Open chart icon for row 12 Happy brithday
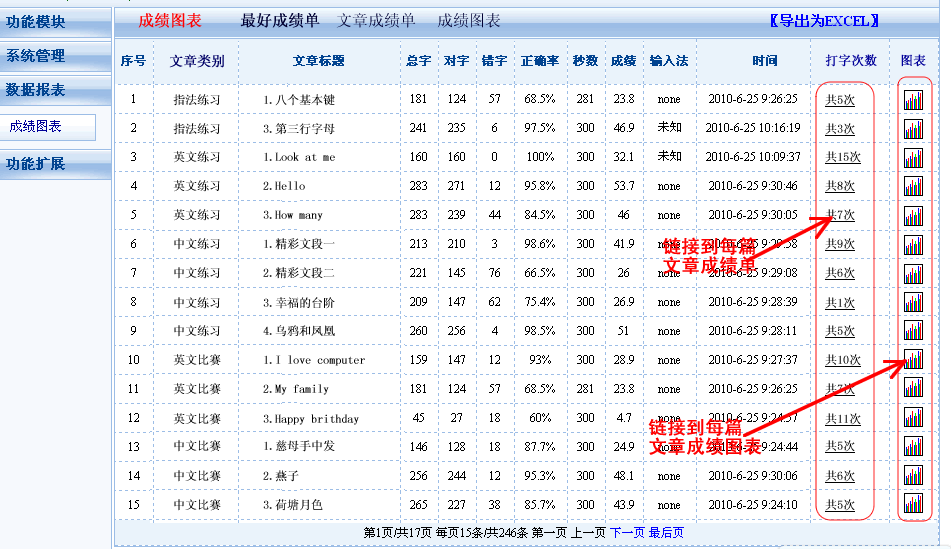This screenshot has height=549, width=951. (x=913, y=418)
